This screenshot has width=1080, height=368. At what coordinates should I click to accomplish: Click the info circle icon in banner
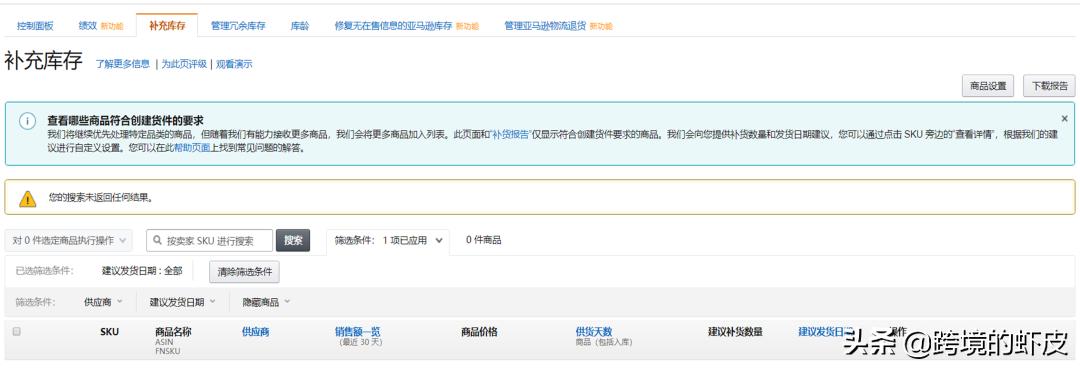(27, 121)
